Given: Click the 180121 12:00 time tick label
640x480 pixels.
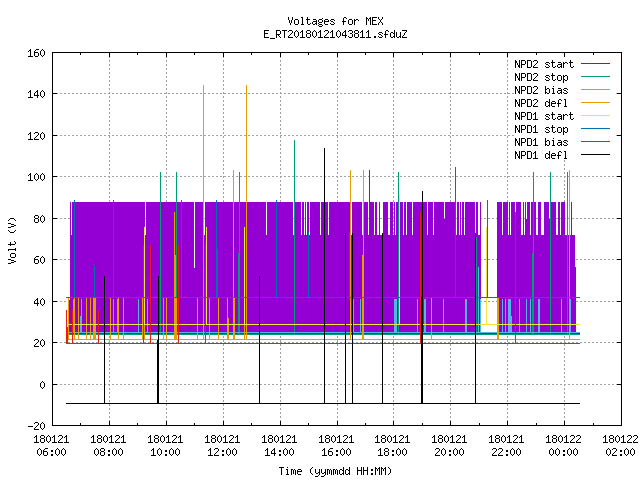Looking at the screenshot, I should [222, 446].
